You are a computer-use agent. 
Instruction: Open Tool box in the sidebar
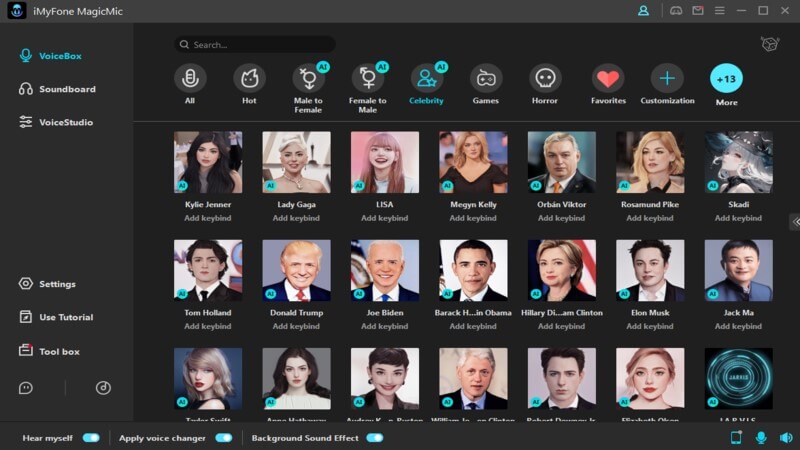[x=49, y=351]
